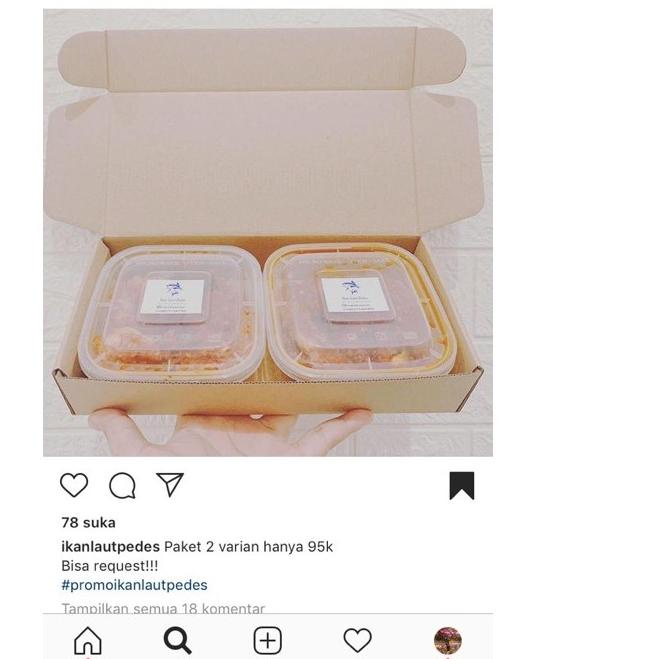Viewport: 659px width, 659px height.
Task: Open the ikanlautpedes profile from the caption username
Action: (x=110, y=547)
